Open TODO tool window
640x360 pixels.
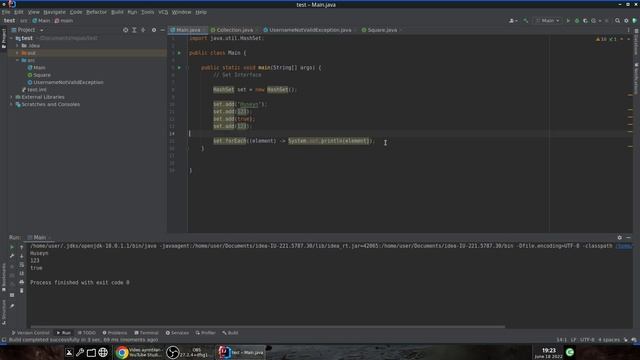coord(87,333)
